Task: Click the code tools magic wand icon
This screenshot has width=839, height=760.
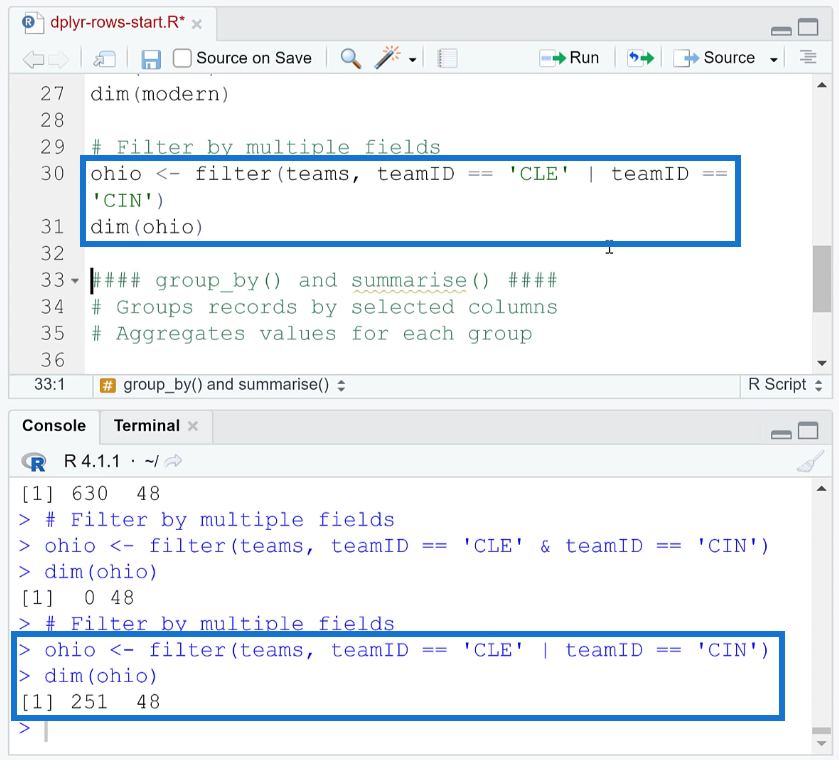Action: [x=388, y=57]
